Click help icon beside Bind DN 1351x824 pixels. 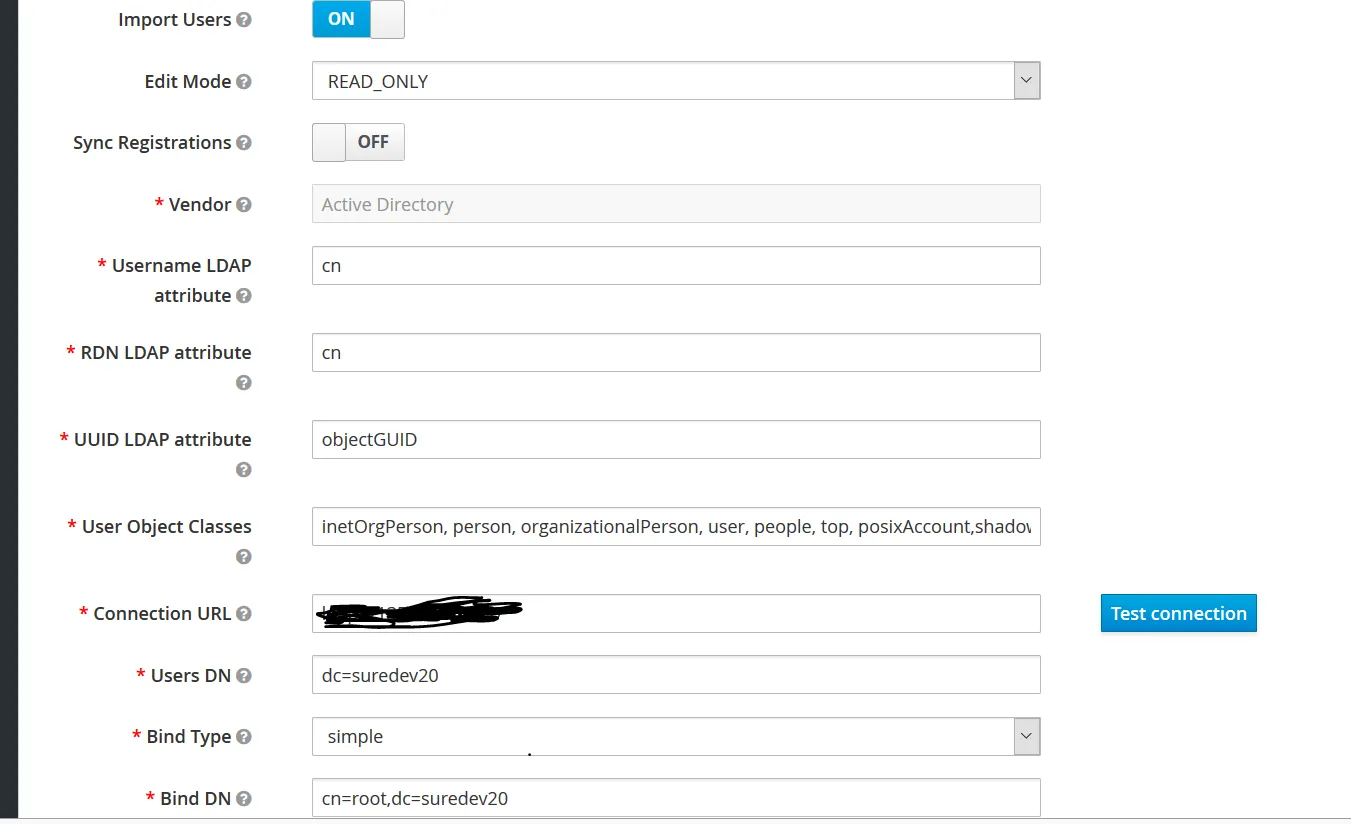tap(244, 799)
